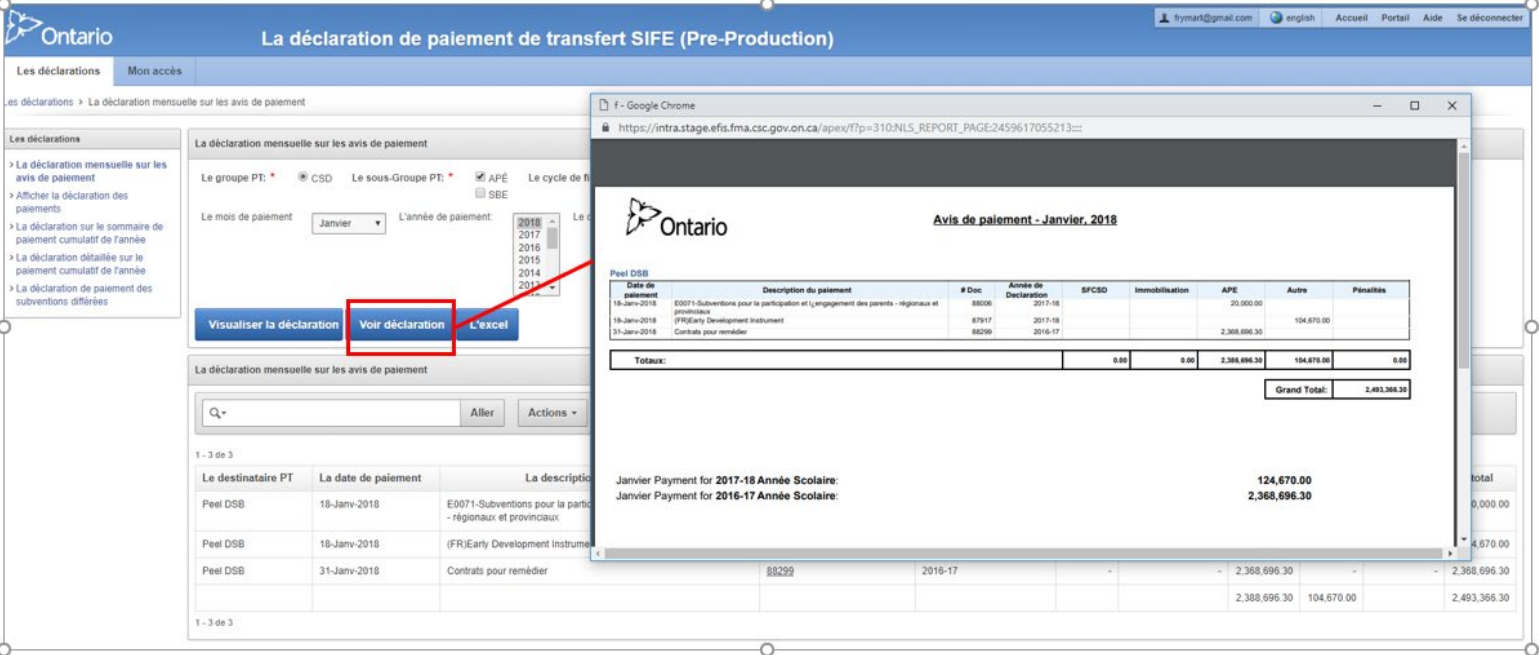Click the padlock icon in popup address bar

pyautogui.click(x=604, y=128)
